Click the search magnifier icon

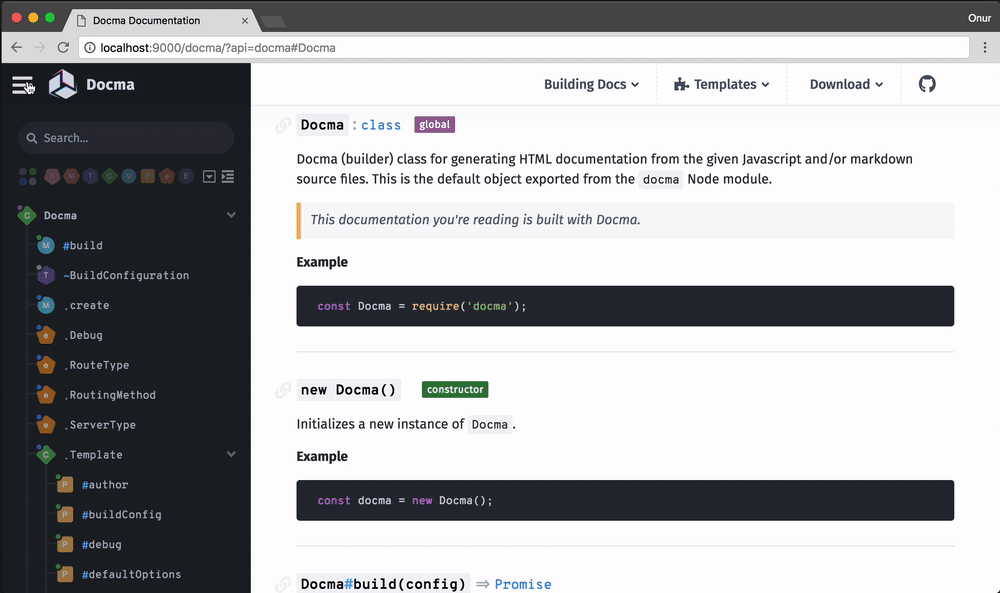click(31, 138)
